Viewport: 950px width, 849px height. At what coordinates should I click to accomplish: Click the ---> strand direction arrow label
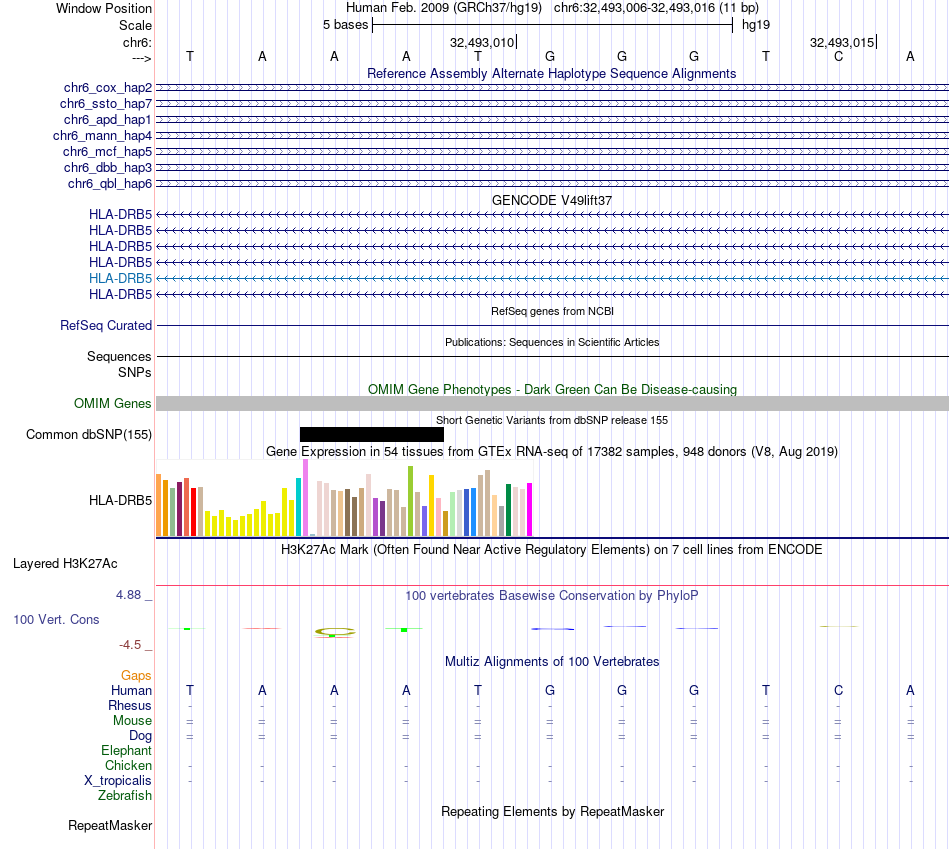point(142,58)
